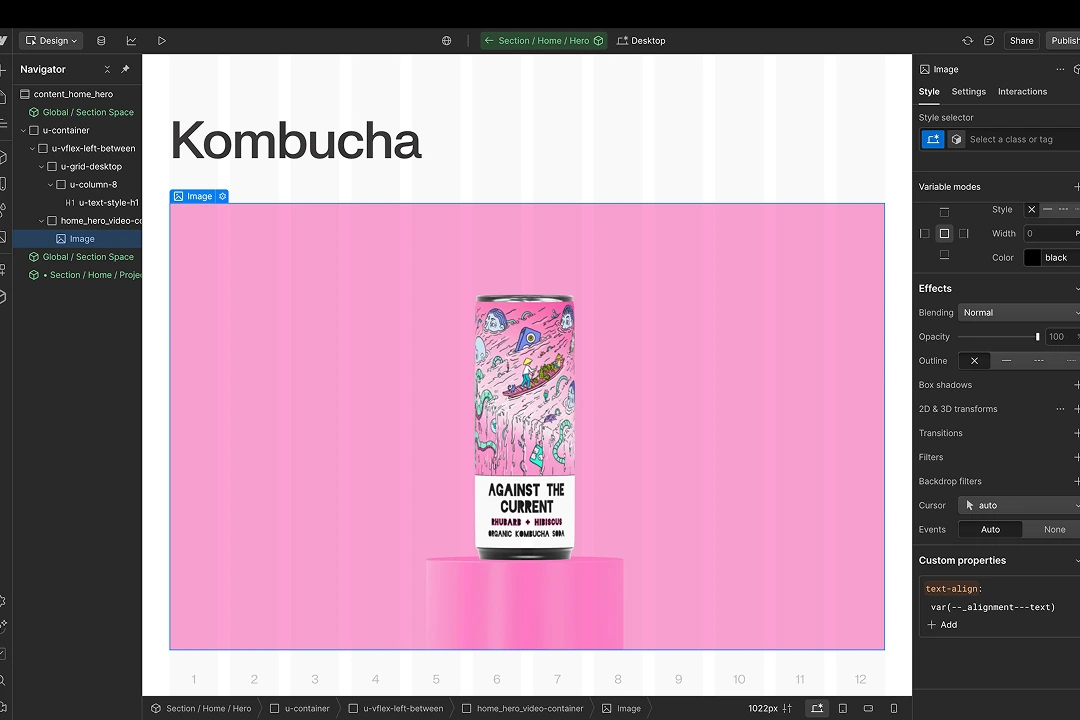Switch to mobile portrait breakpoint icon

(x=894, y=708)
